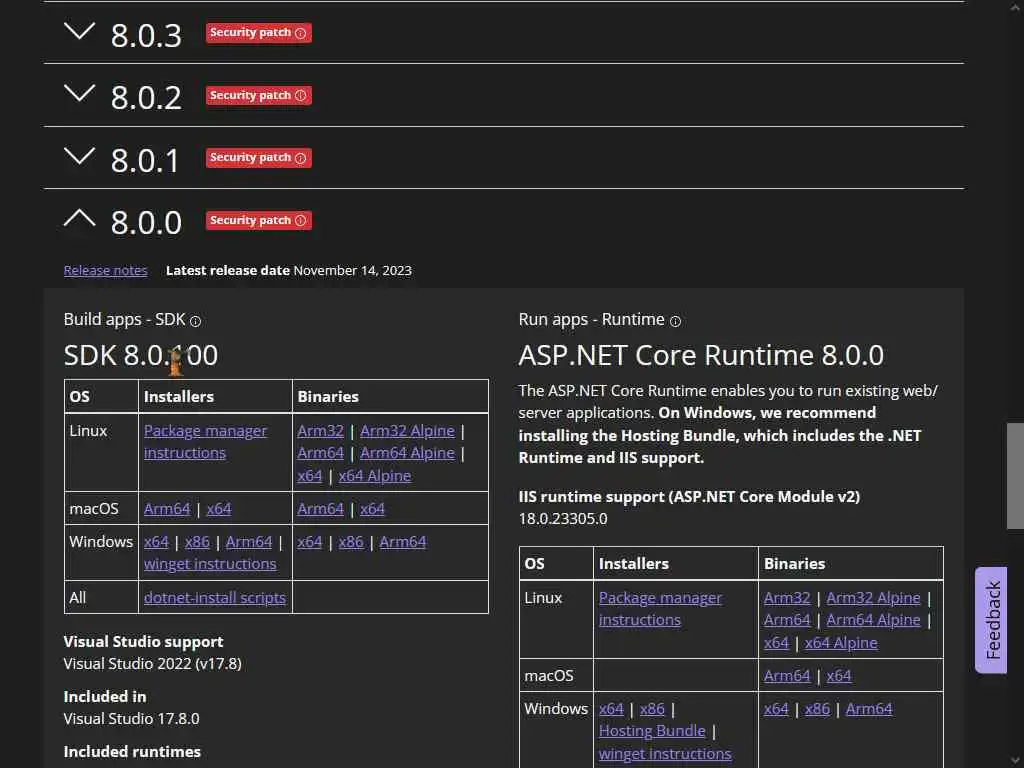
Task: Click Security patch badge for 8.0.3
Action: [259, 33]
